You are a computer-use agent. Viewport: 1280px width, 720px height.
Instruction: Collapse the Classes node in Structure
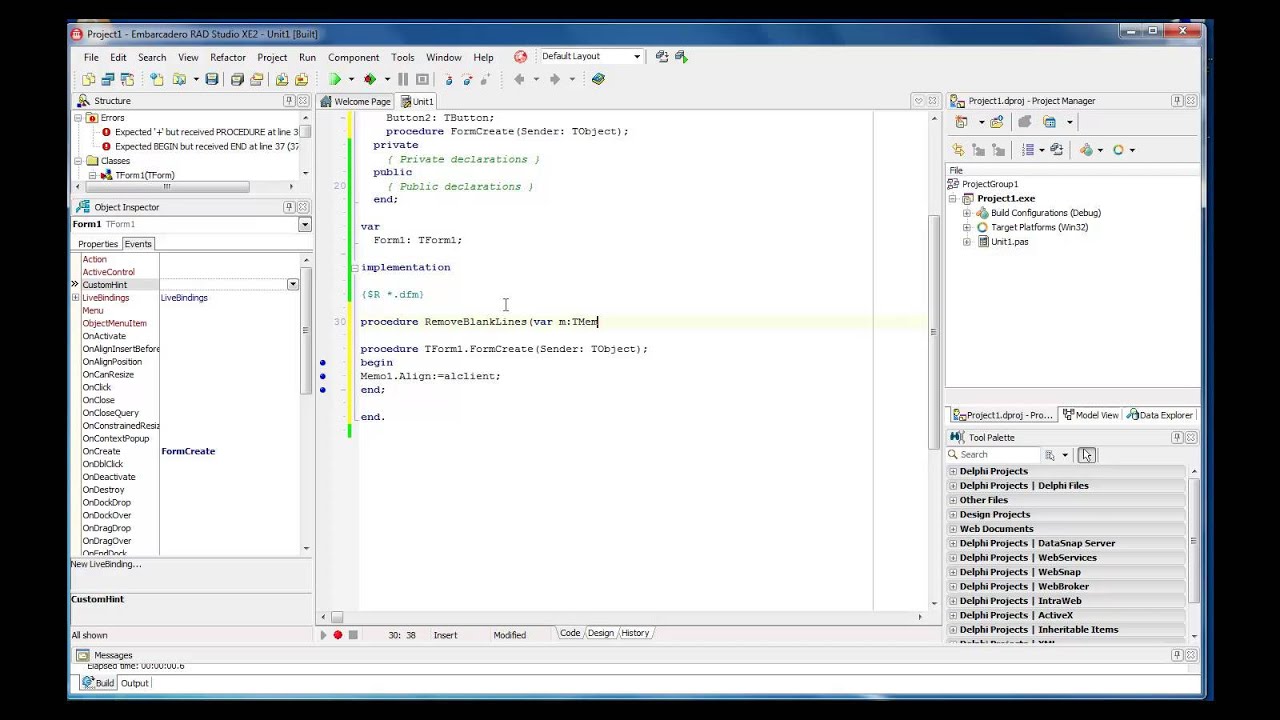click(79, 161)
